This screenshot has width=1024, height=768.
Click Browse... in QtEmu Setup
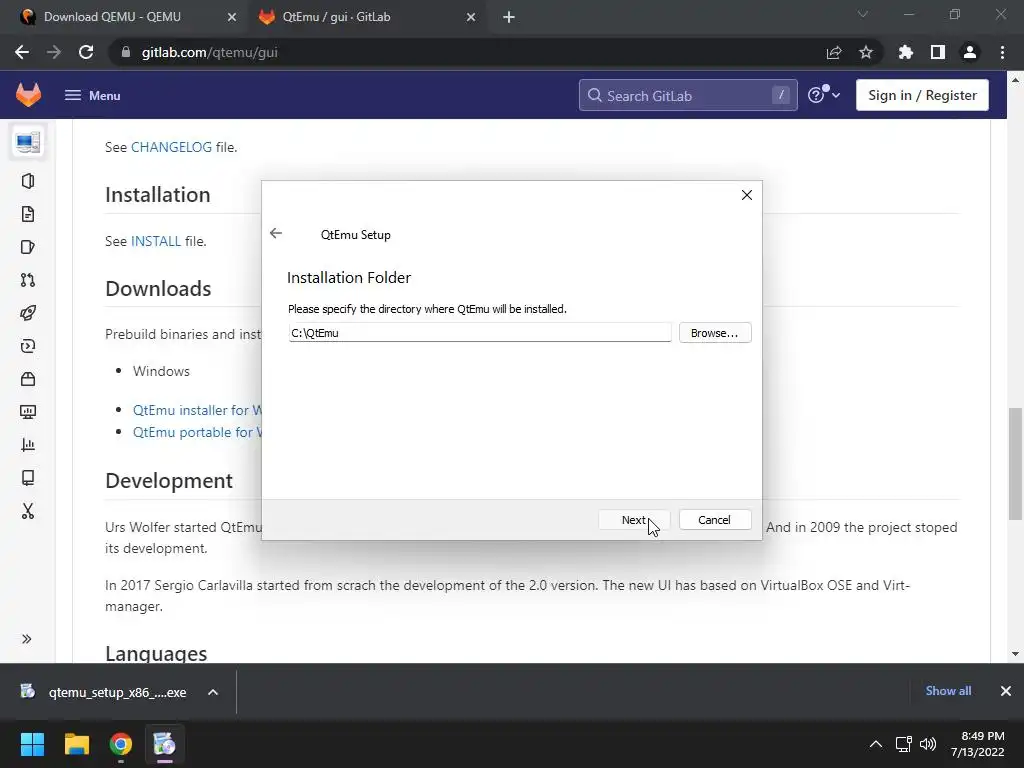715,333
